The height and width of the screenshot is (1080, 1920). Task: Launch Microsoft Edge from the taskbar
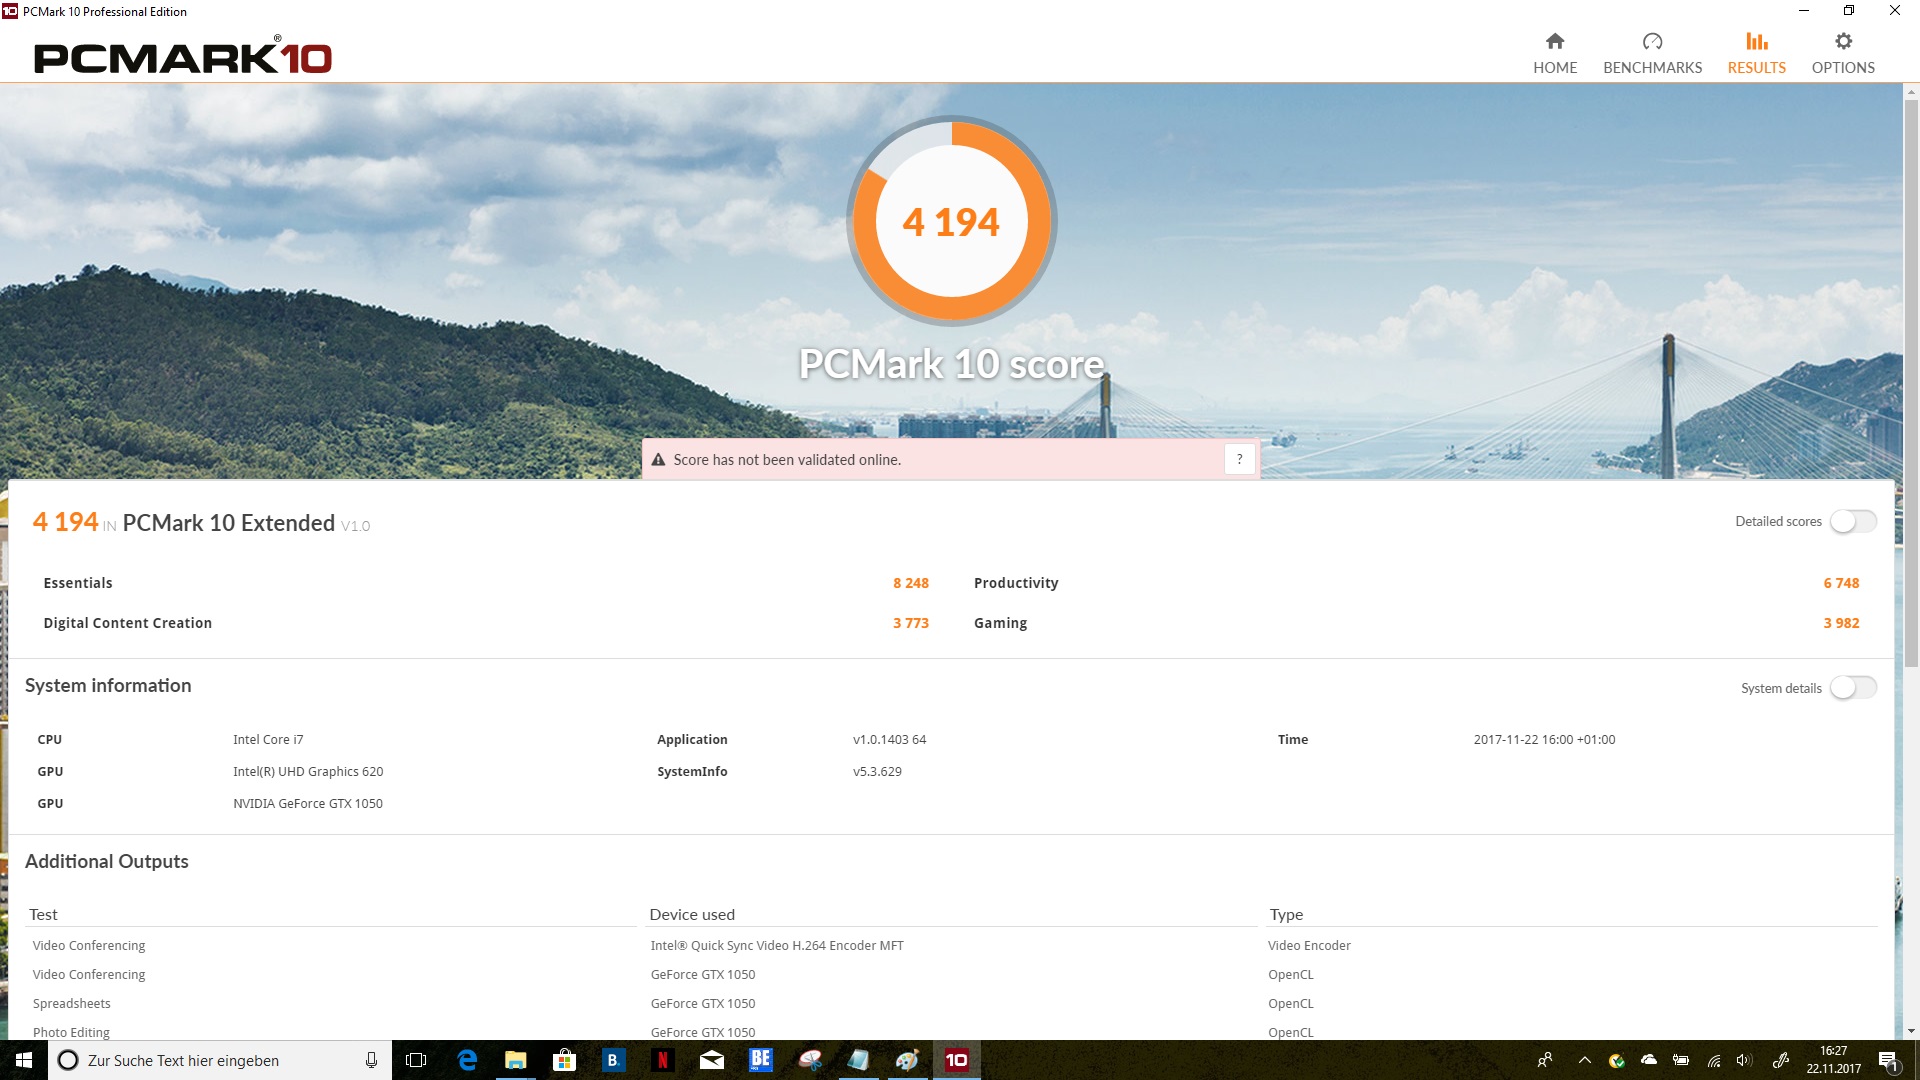pos(467,1060)
